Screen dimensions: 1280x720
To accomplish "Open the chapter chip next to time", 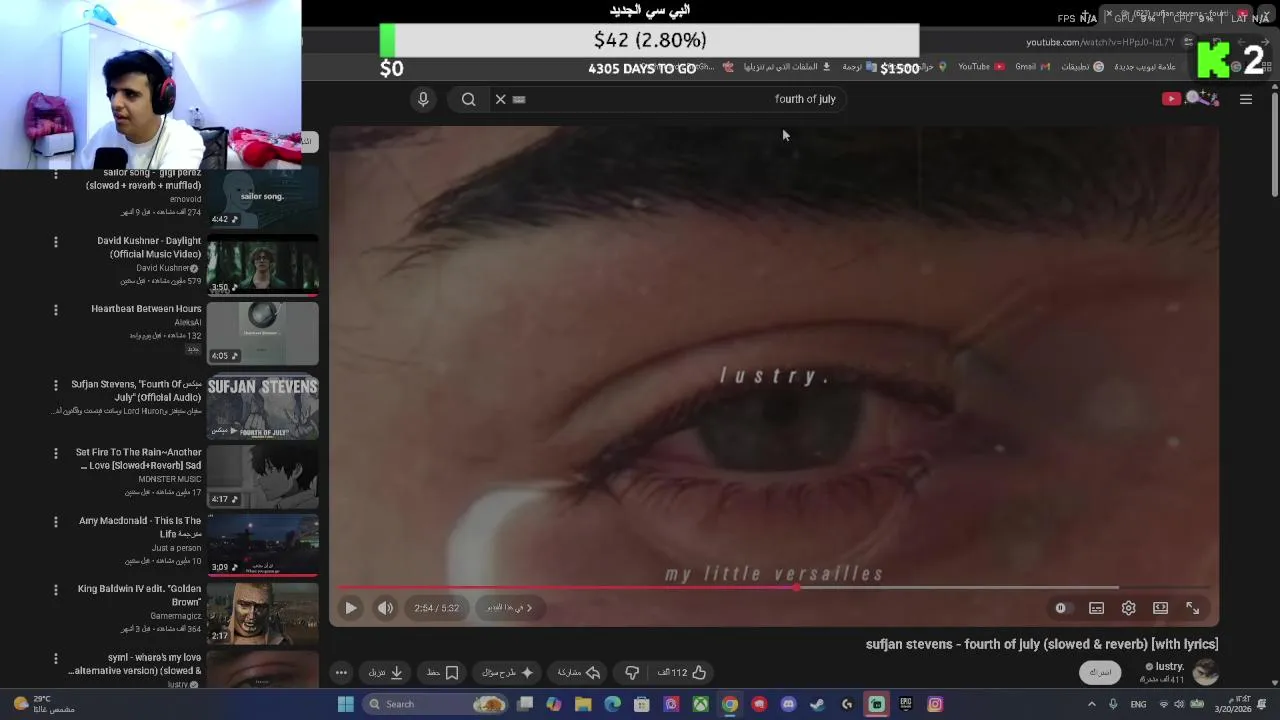I will (x=509, y=608).
